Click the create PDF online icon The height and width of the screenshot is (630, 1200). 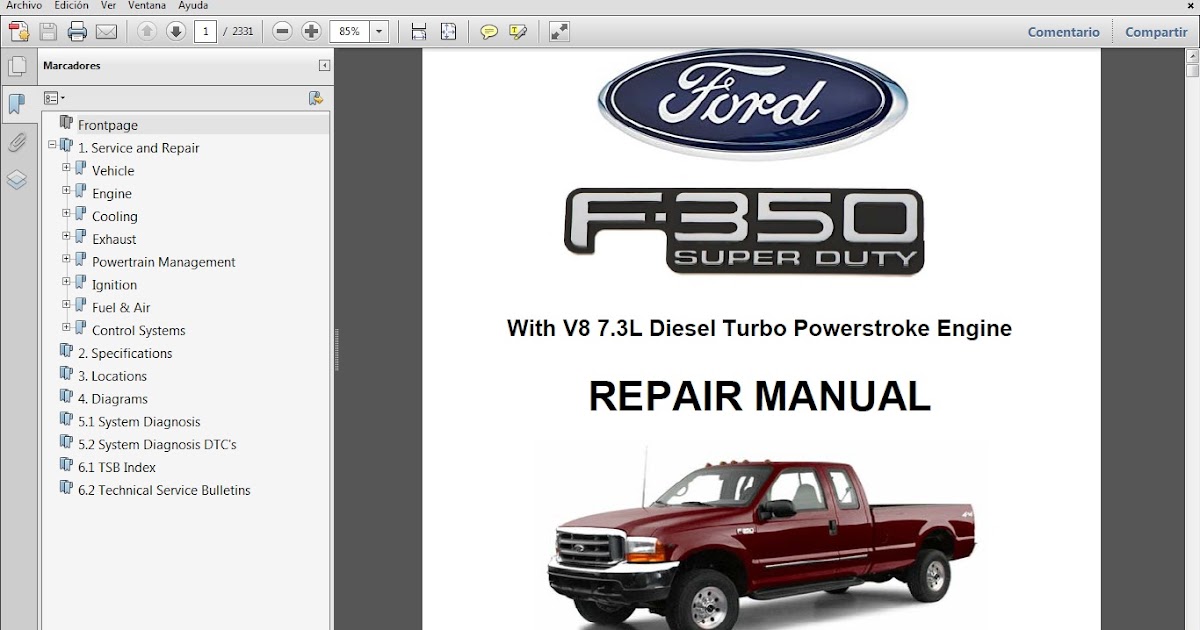pyautogui.click(x=18, y=32)
